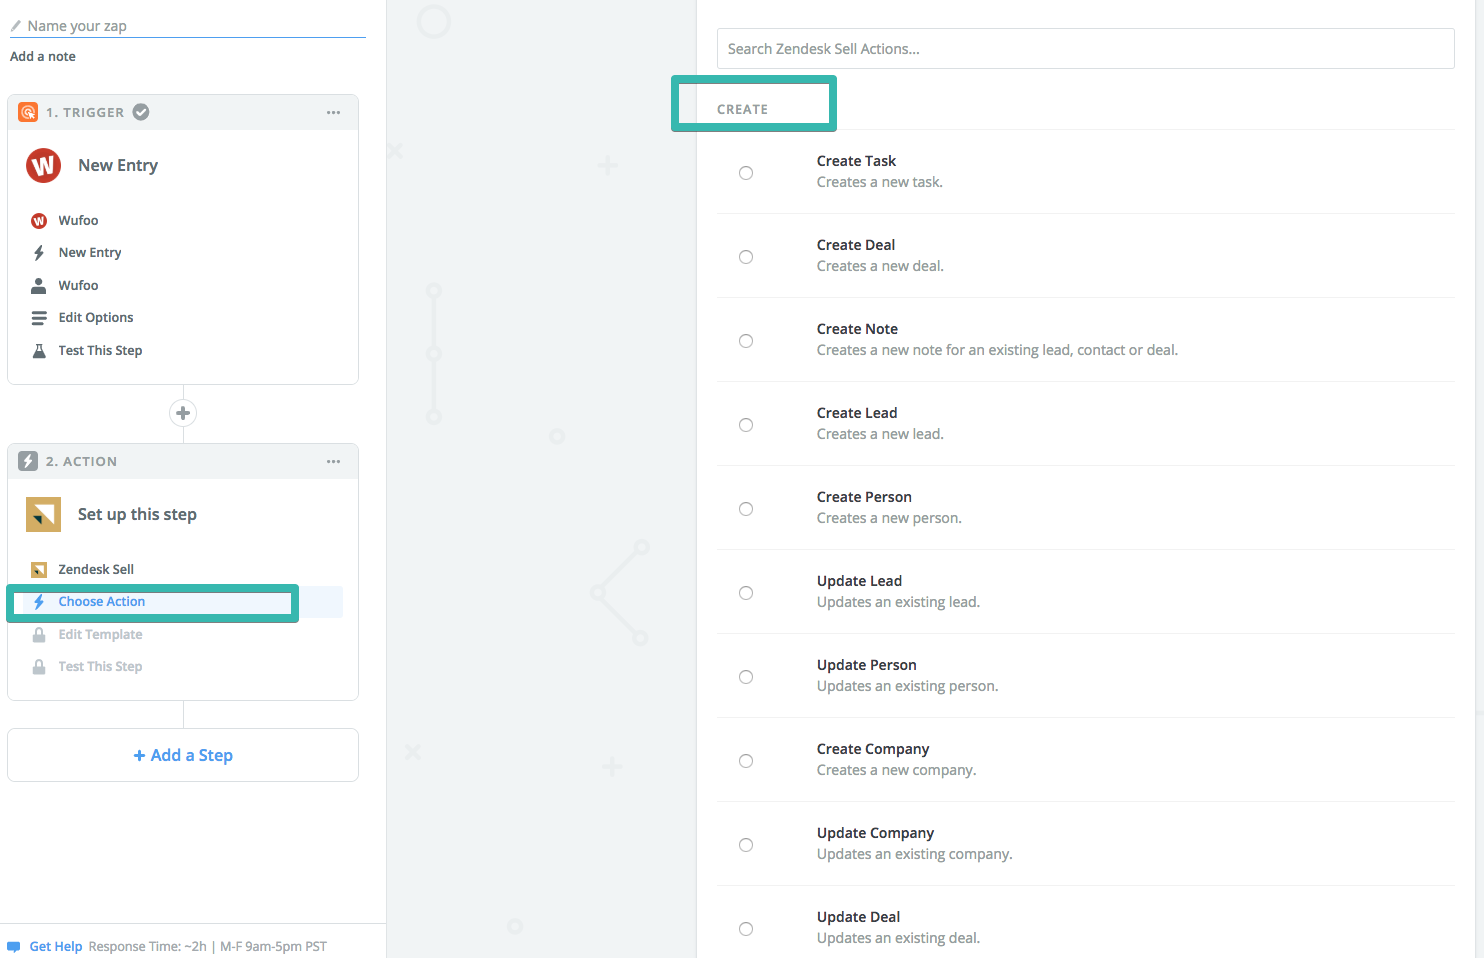Screen dimensions: 1484x958
Task: Click the chat icon next to Get Help
Action: coord(14,946)
